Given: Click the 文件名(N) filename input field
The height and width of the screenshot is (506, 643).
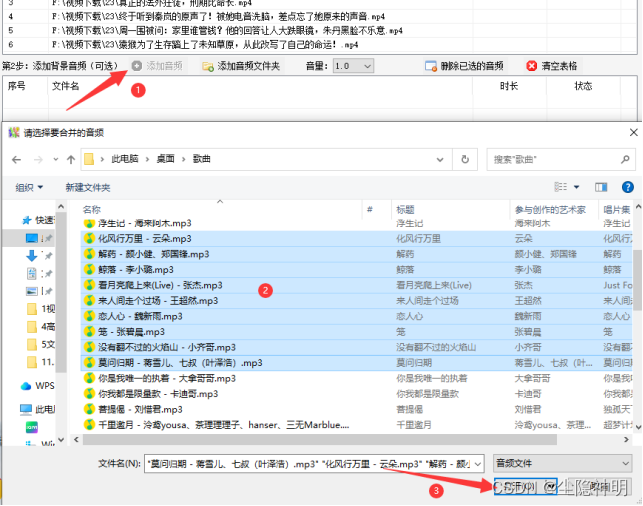Looking at the screenshot, I should 308,464.
